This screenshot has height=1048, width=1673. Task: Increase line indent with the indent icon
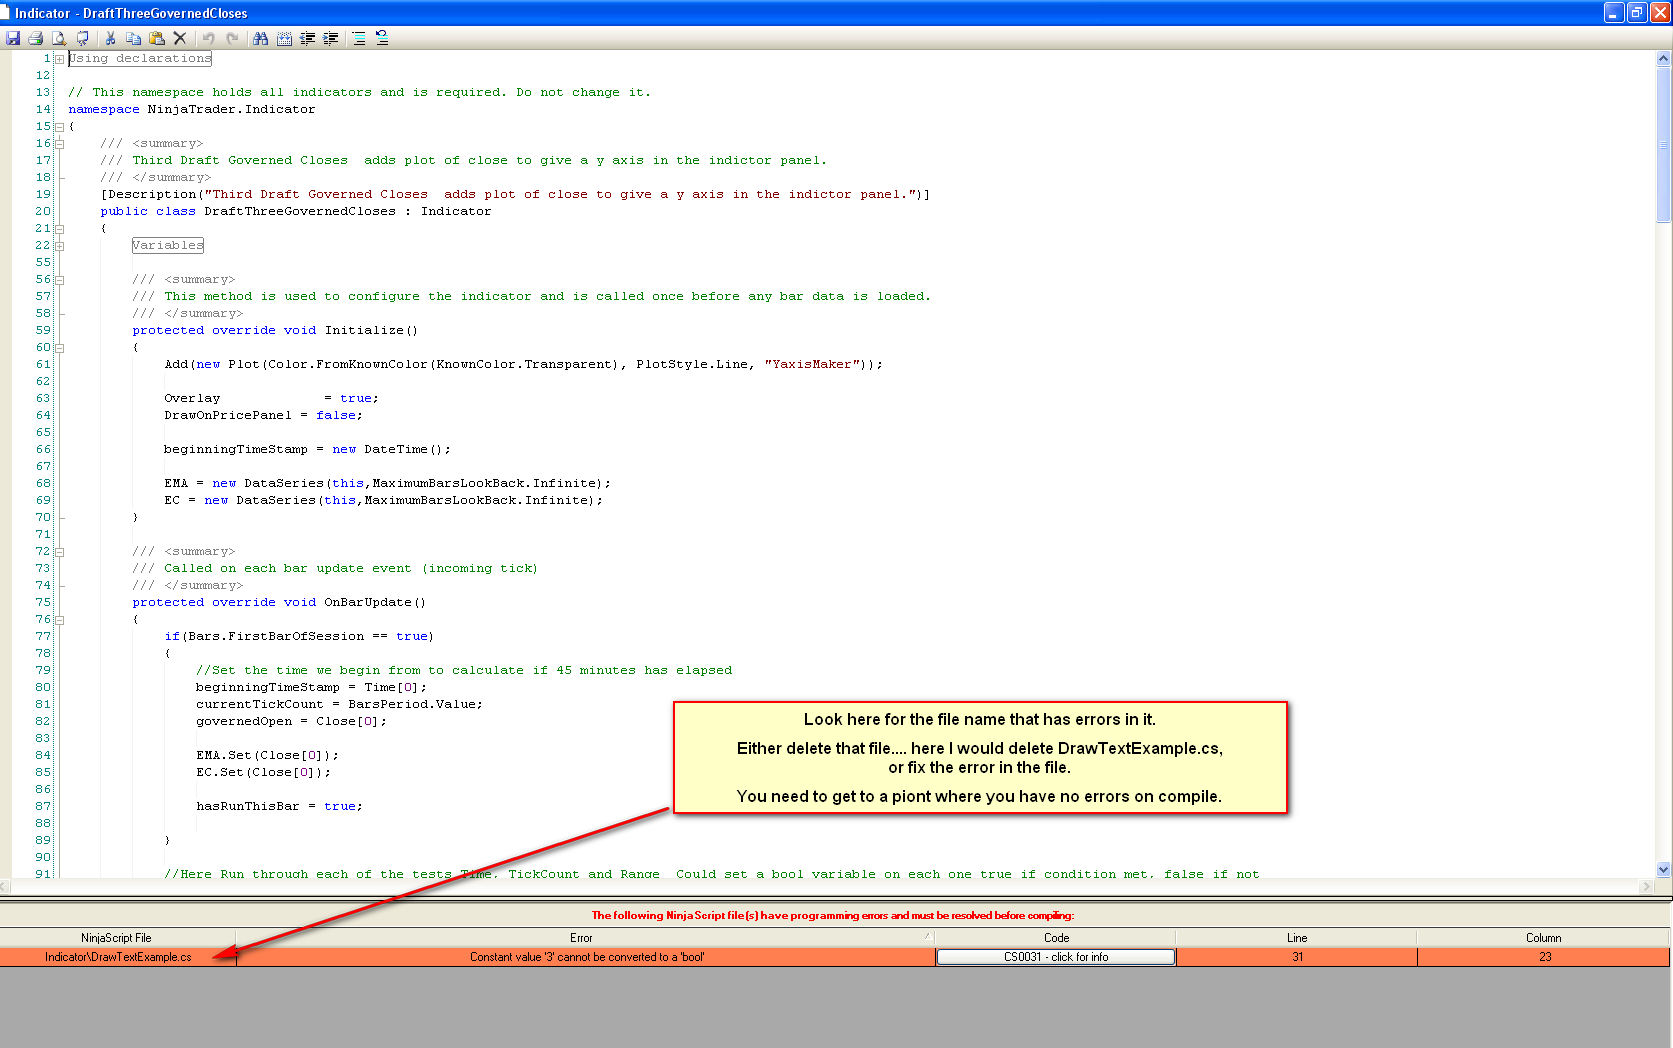331,38
